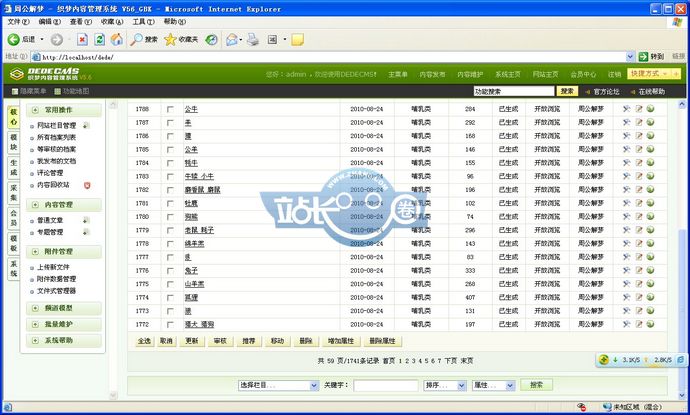Click the IE Mail envelope icon
This screenshot has height=415, width=690.
pyautogui.click(x=231, y=40)
